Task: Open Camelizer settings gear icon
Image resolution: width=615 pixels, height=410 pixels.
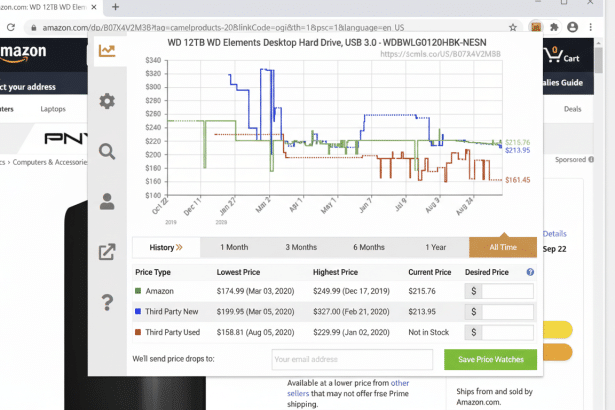Action: coord(107,101)
